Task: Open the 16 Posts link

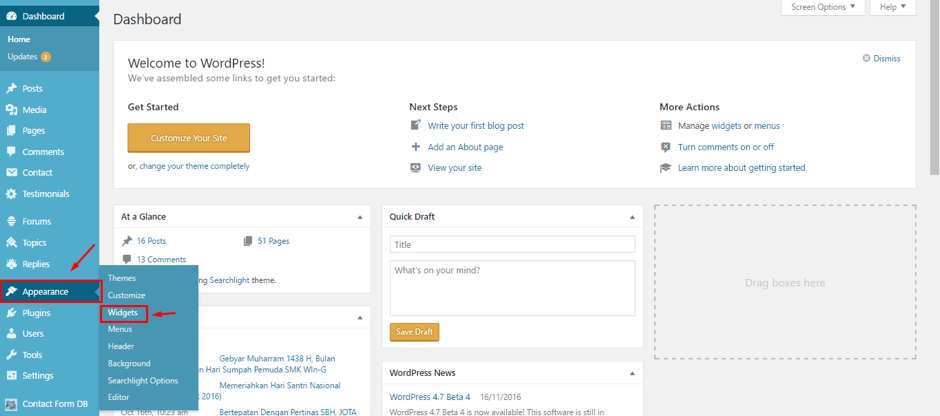Action: point(151,241)
